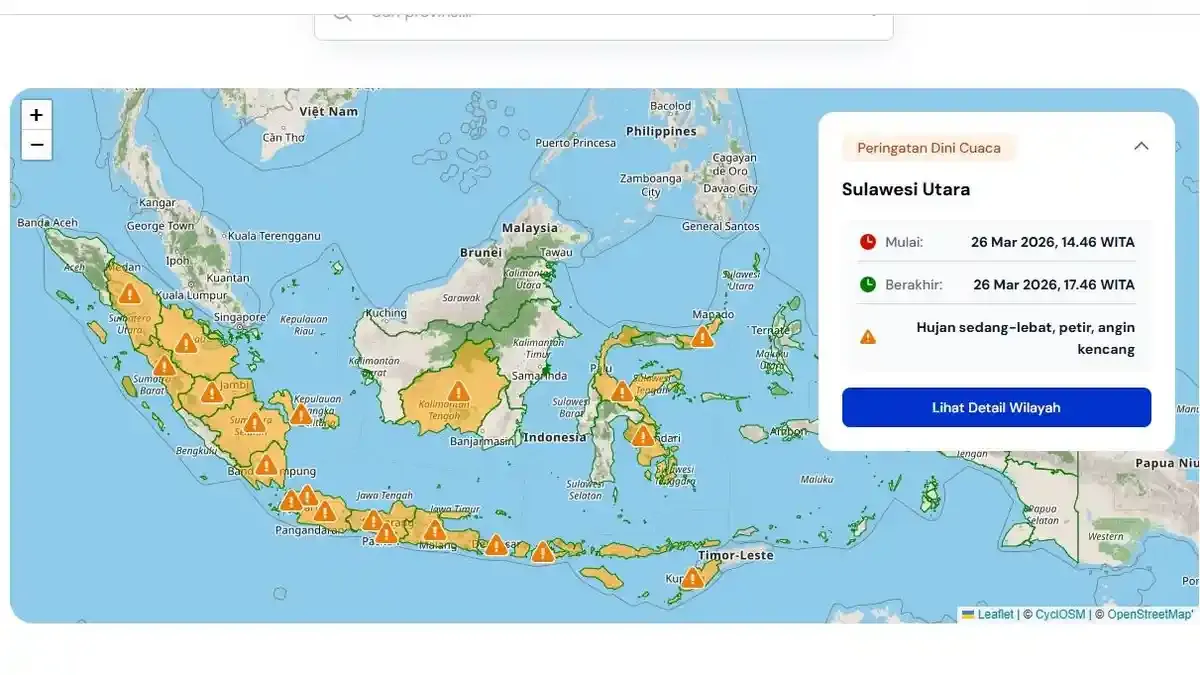Click the Peringatan Dini Cuaca badge

[929, 148]
